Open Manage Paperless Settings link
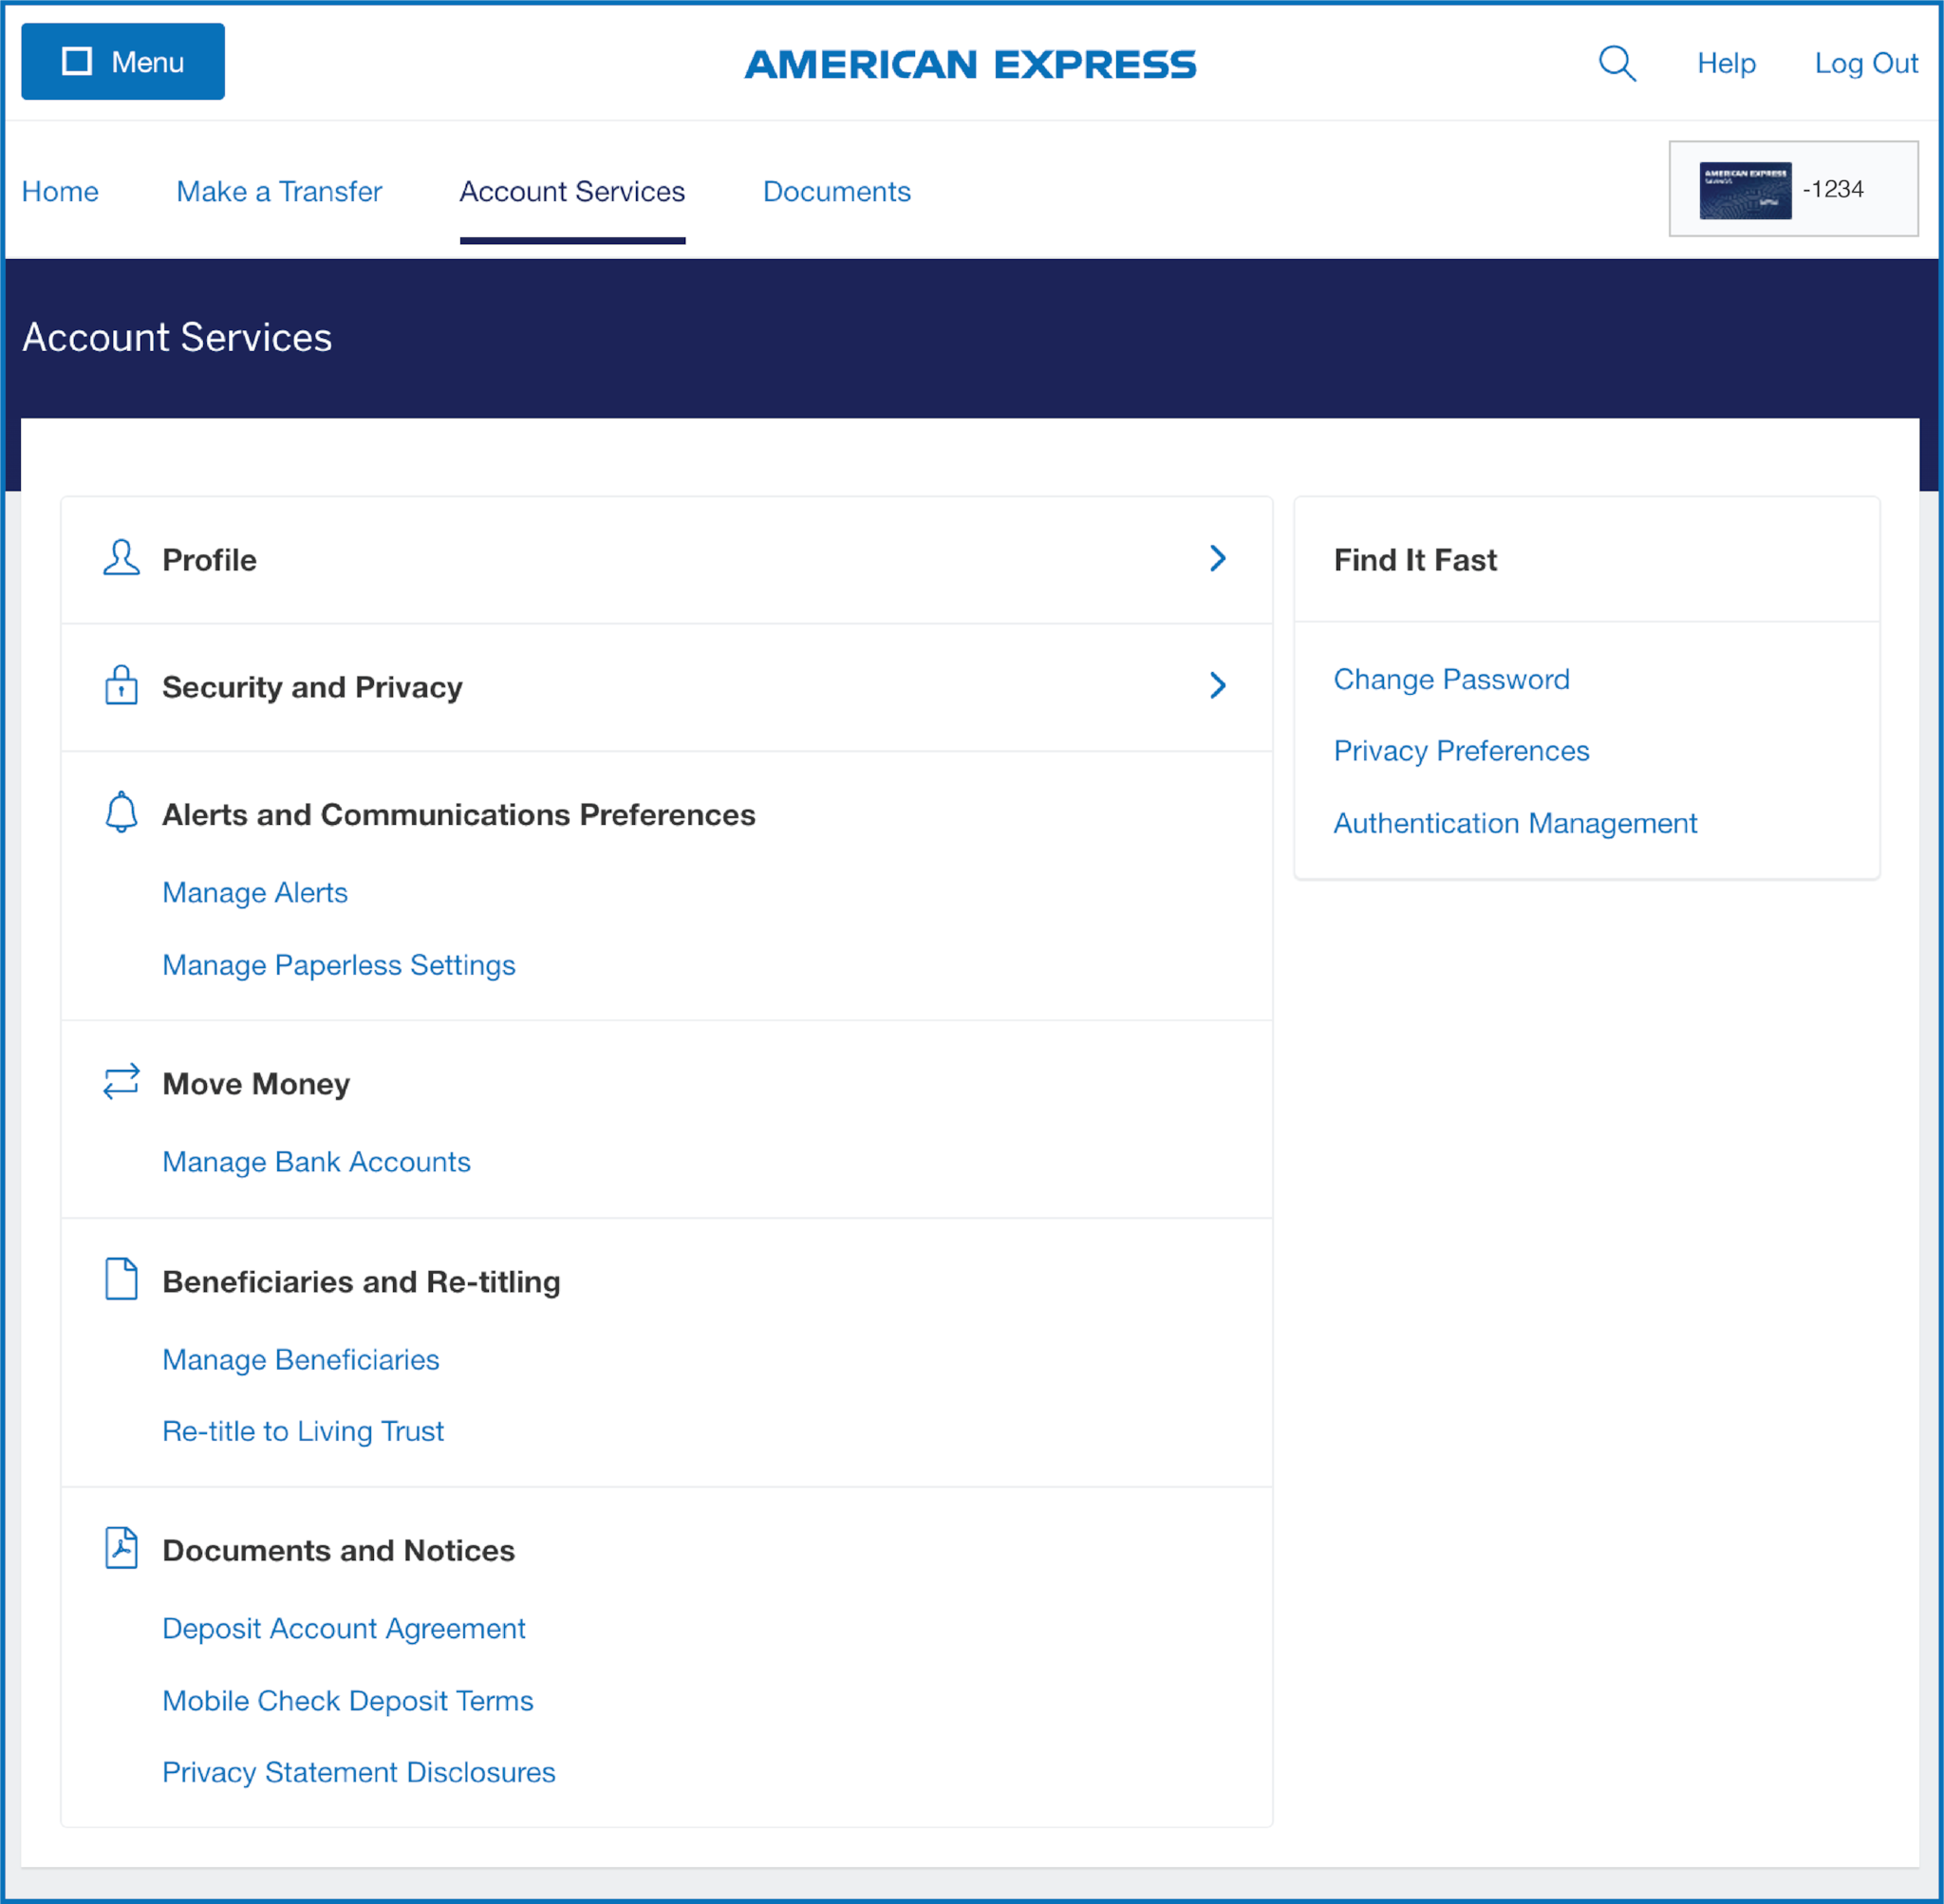 coord(338,965)
